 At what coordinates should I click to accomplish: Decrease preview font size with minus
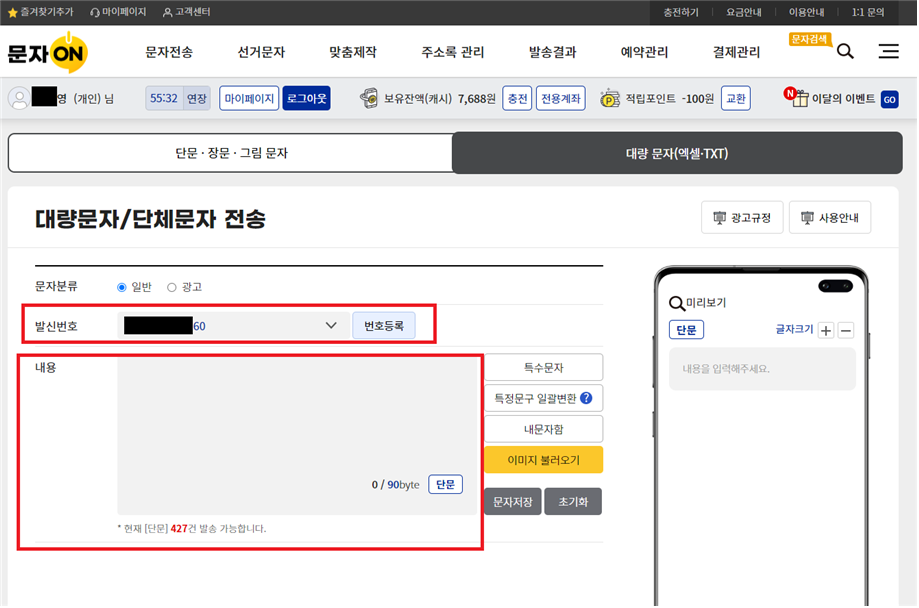(846, 331)
